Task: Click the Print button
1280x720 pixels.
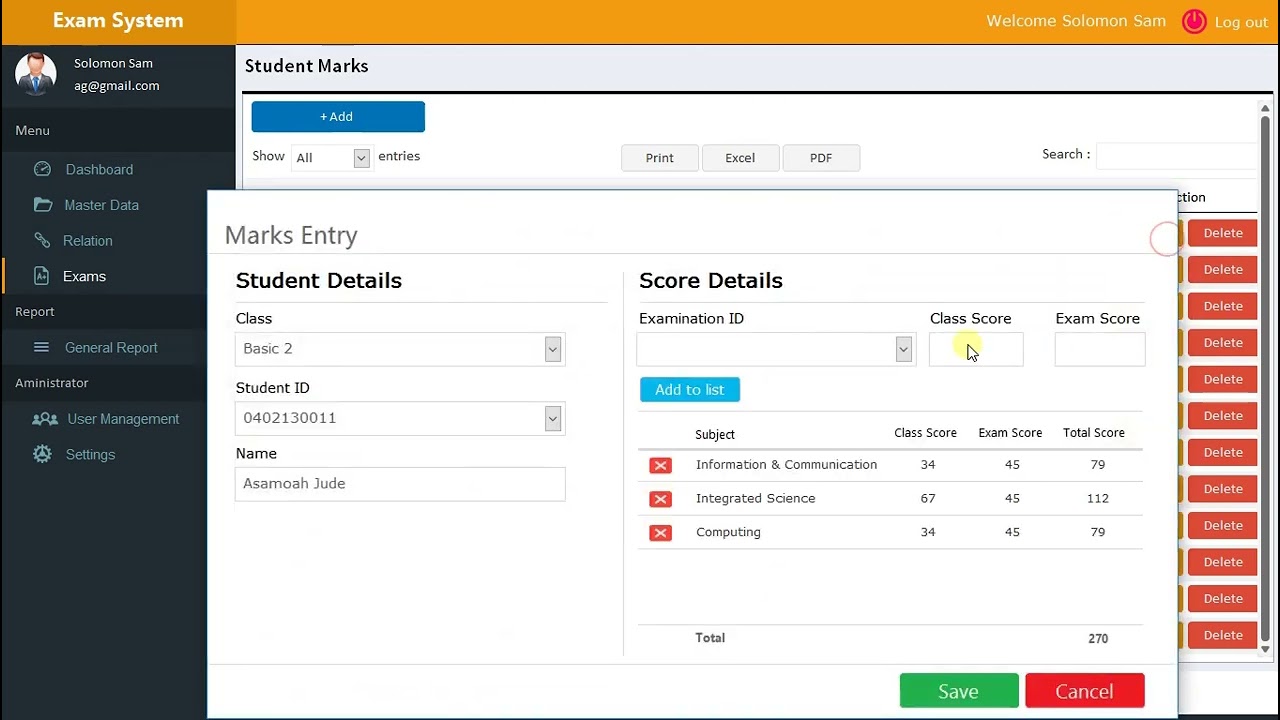Action: tap(660, 158)
